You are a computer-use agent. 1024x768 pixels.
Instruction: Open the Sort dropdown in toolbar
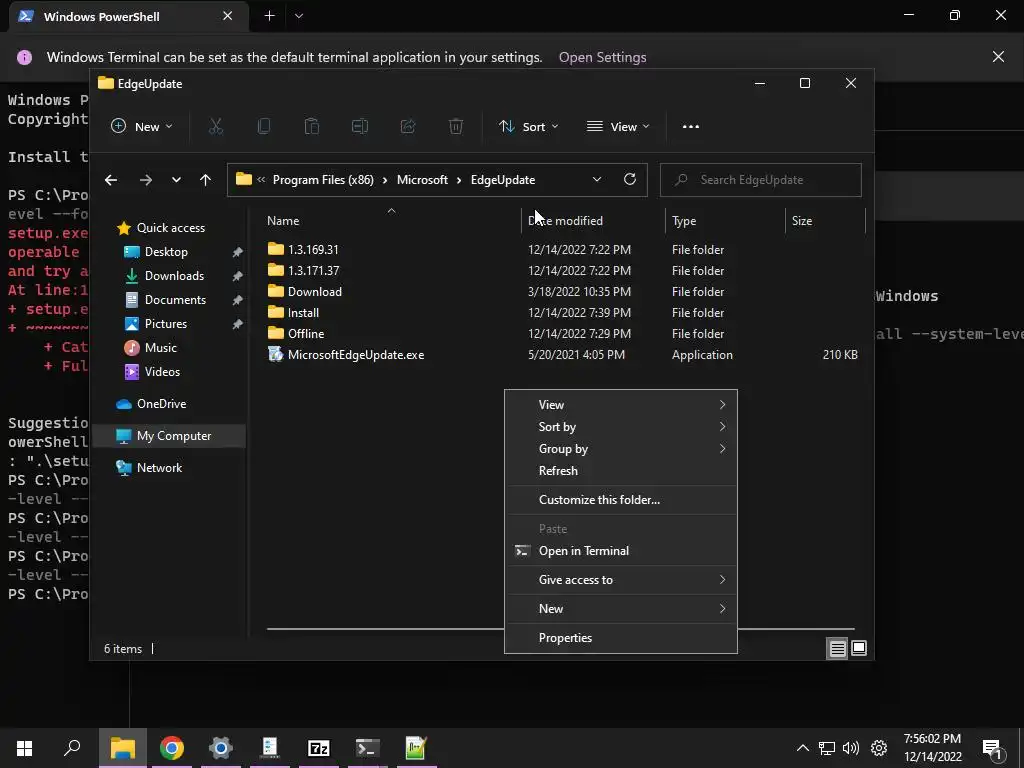point(528,127)
